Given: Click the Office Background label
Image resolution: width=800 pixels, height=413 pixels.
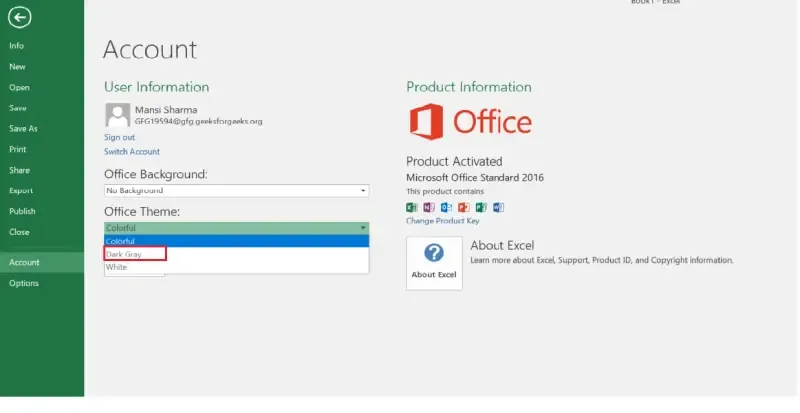Looking at the screenshot, I should (156, 174).
